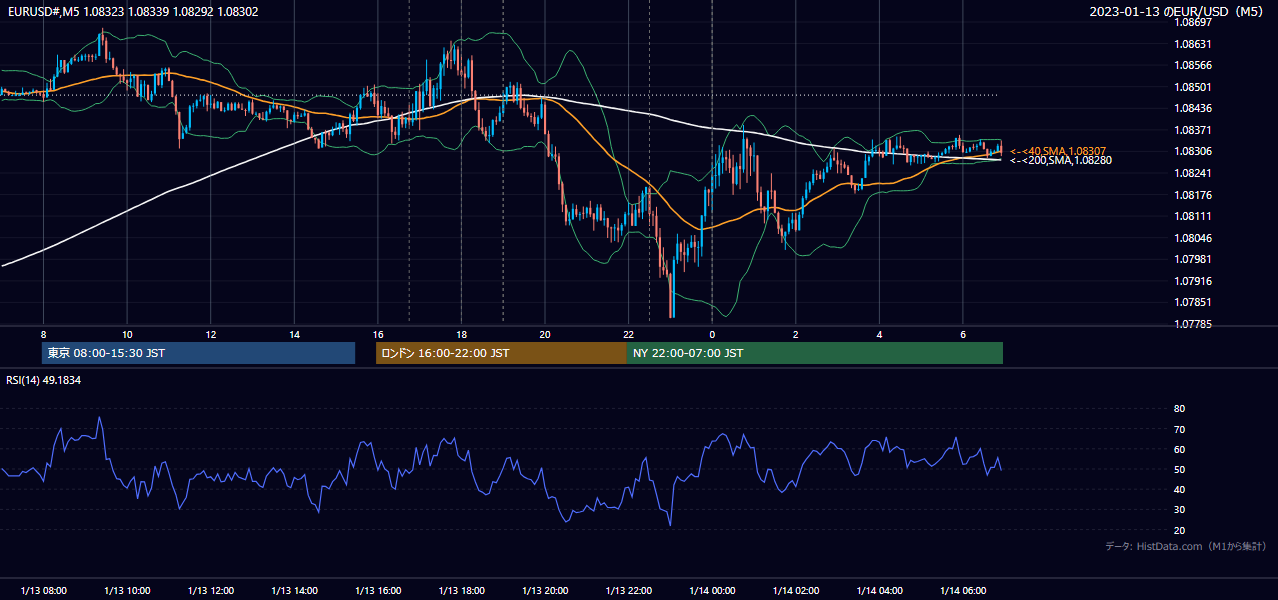Viewport: 1278px width, 600px height.
Task: Click price axis value 1.07851
Action: coord(1193,302)
